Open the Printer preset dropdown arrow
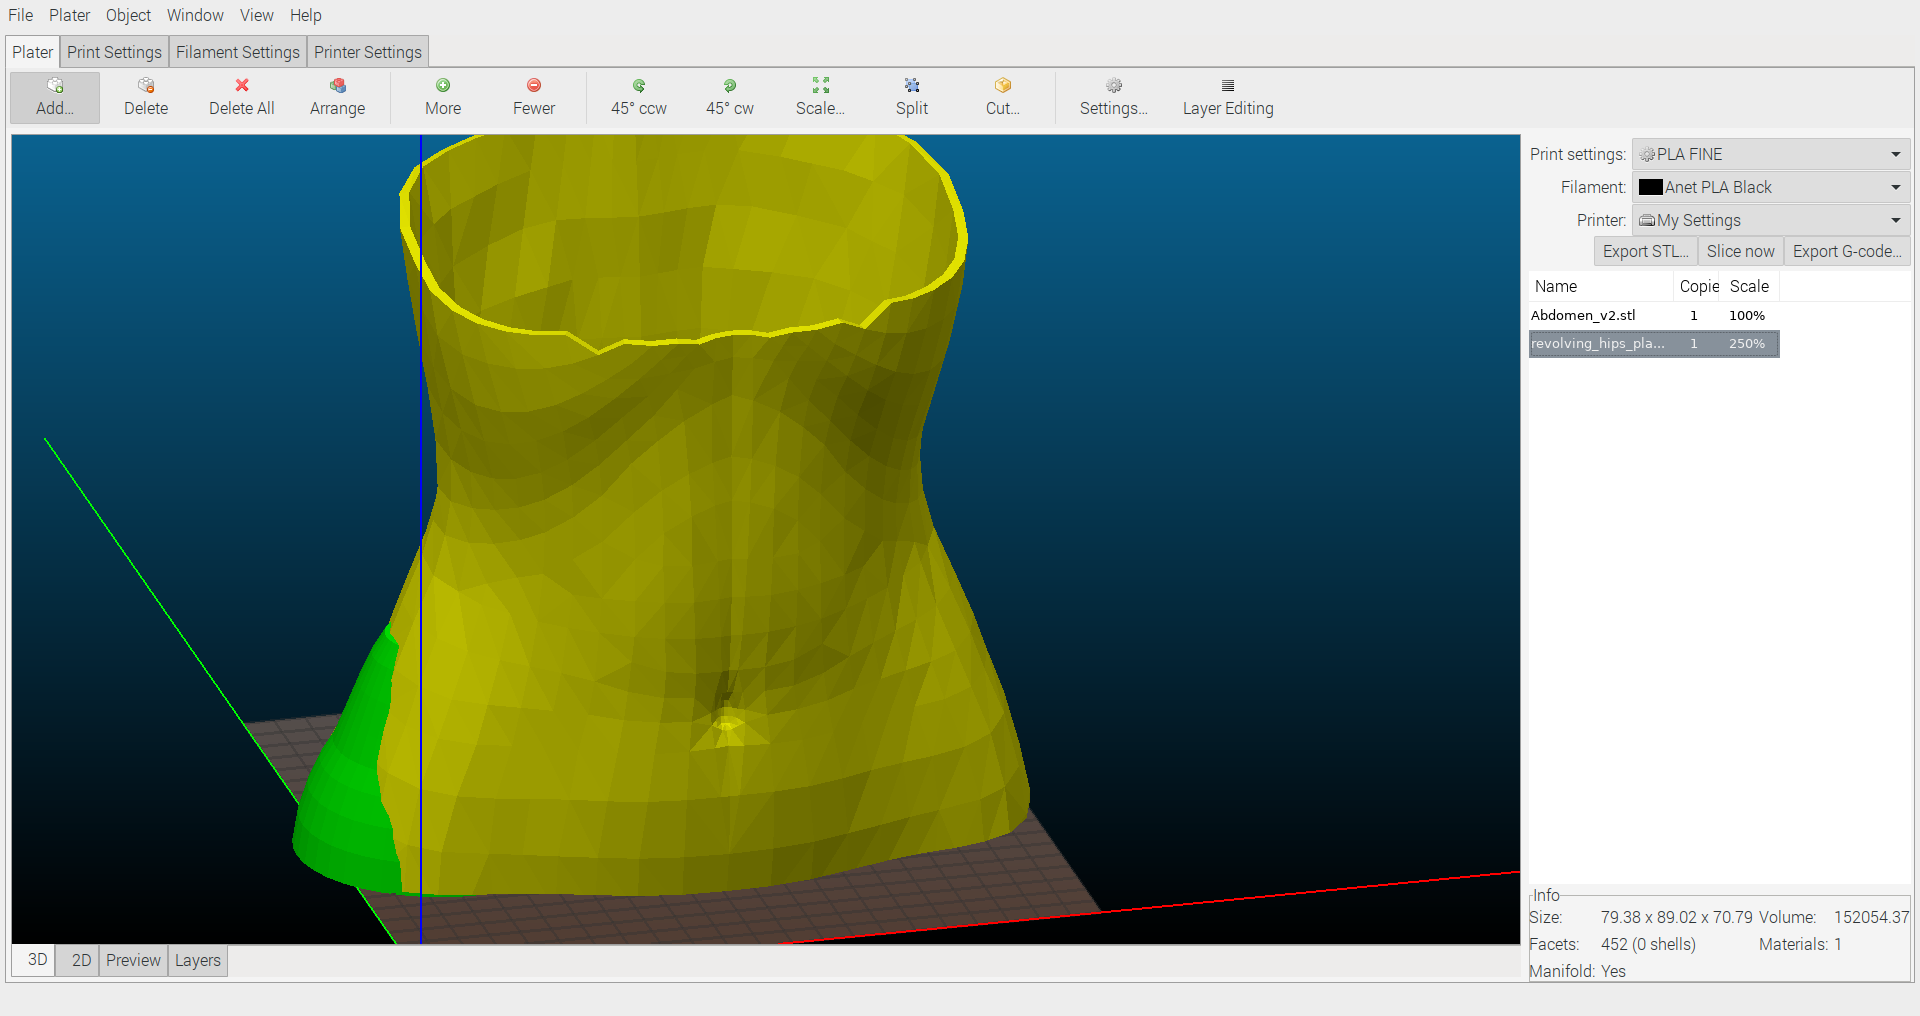The width and height of the screenshot is (1920, 1016). pyautogui.click(x=1895, y=221)
